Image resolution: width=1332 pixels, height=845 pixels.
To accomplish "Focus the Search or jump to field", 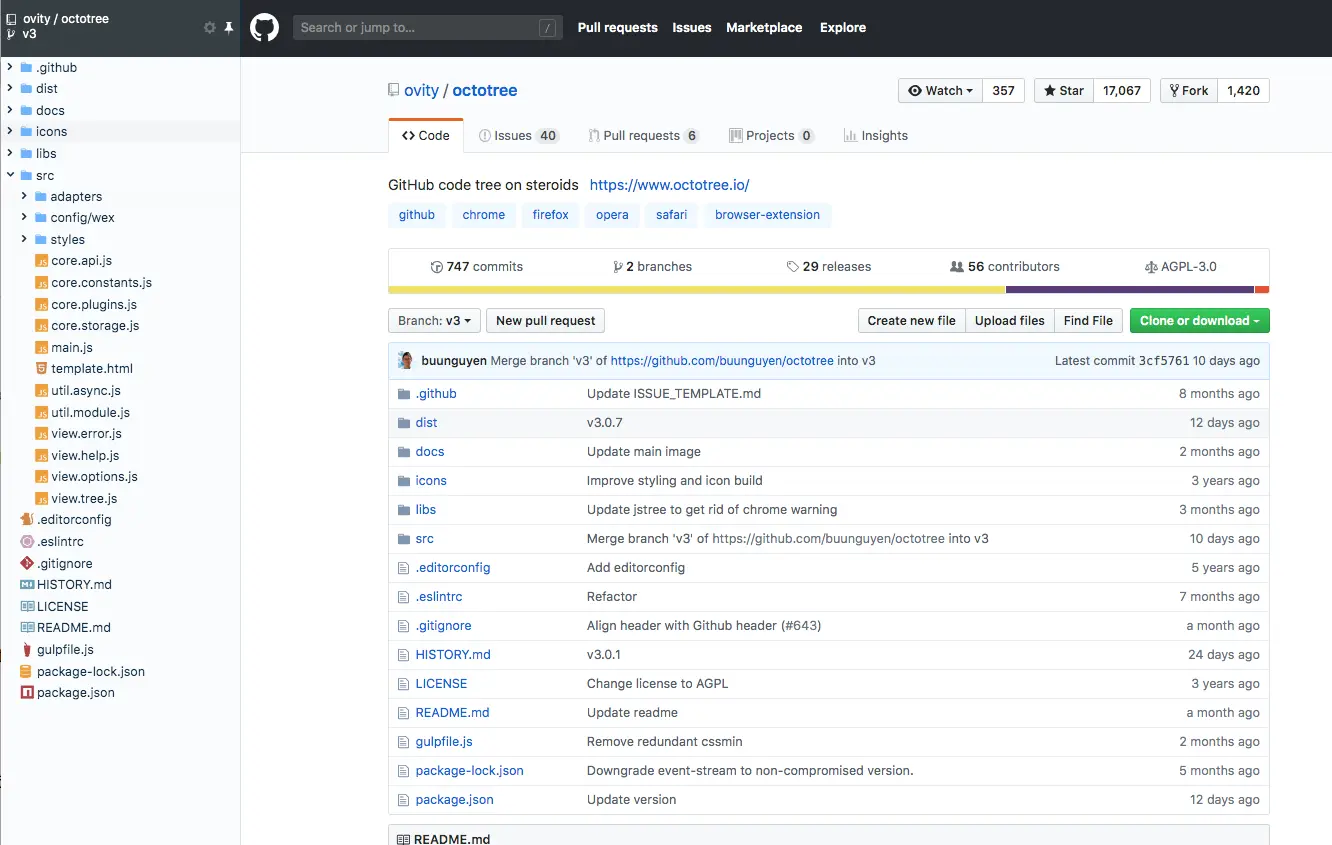I will 428,28.
